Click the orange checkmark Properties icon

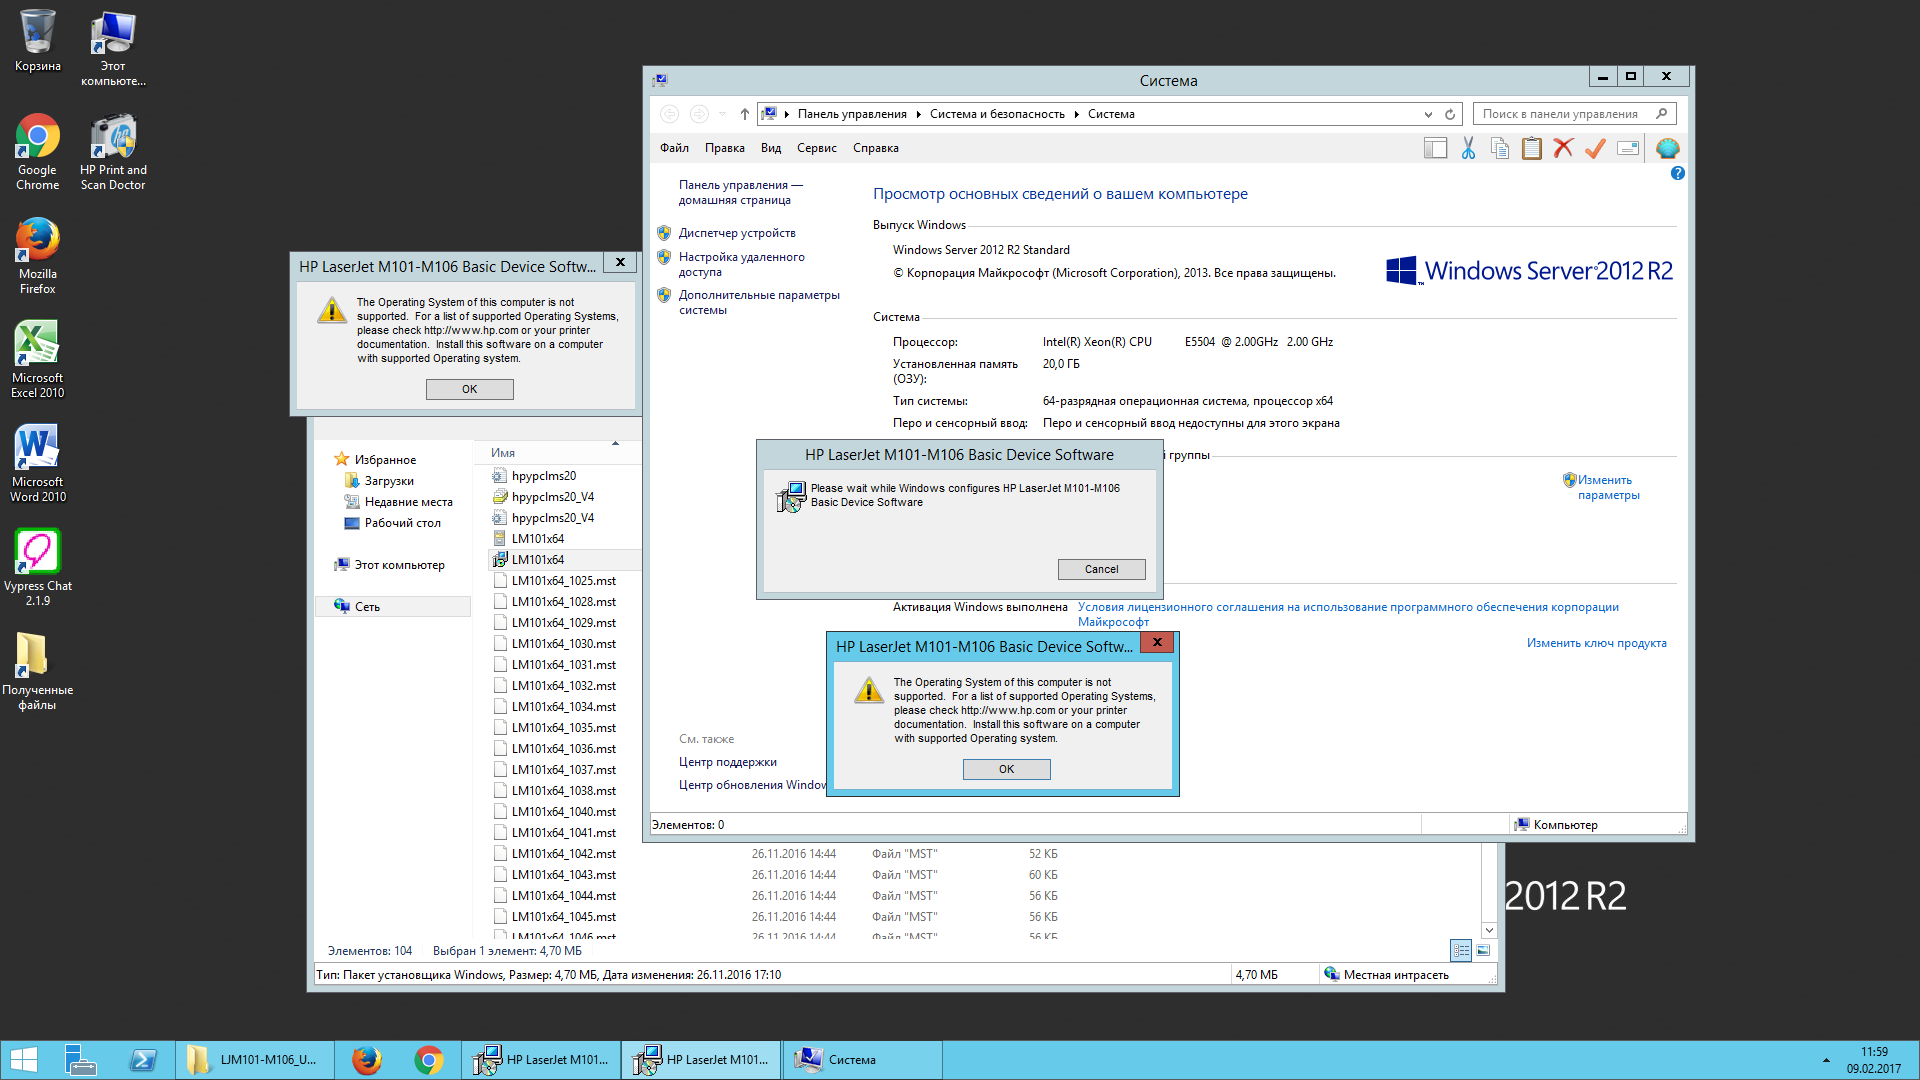1596,149
